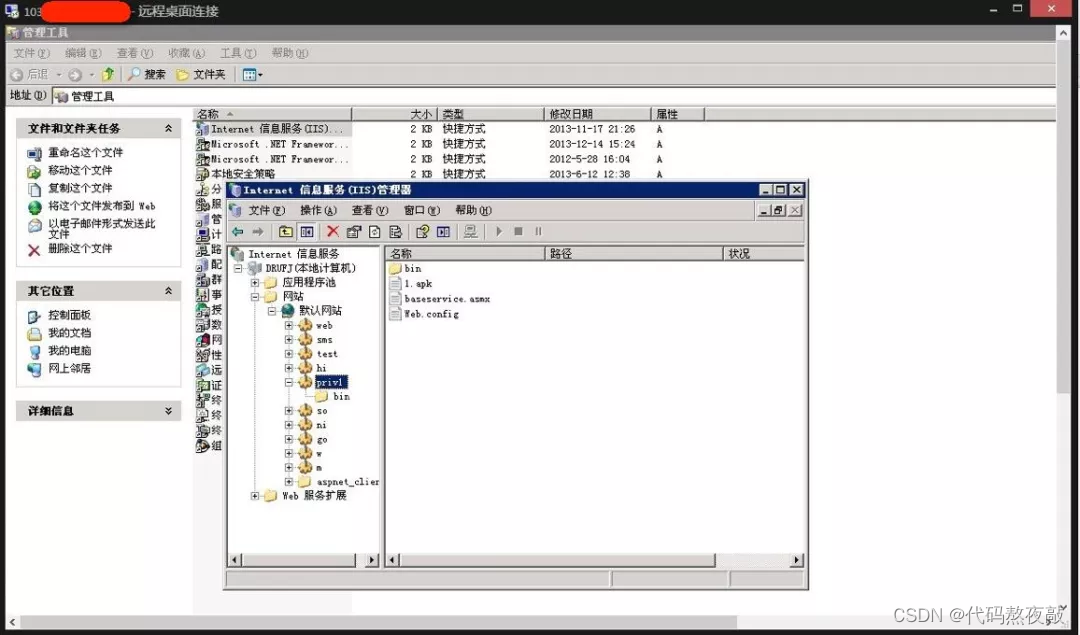The height and width of the screenshot is (635, 1080).
Task: Click the Stop item square icon
Action: click(519, 231)
